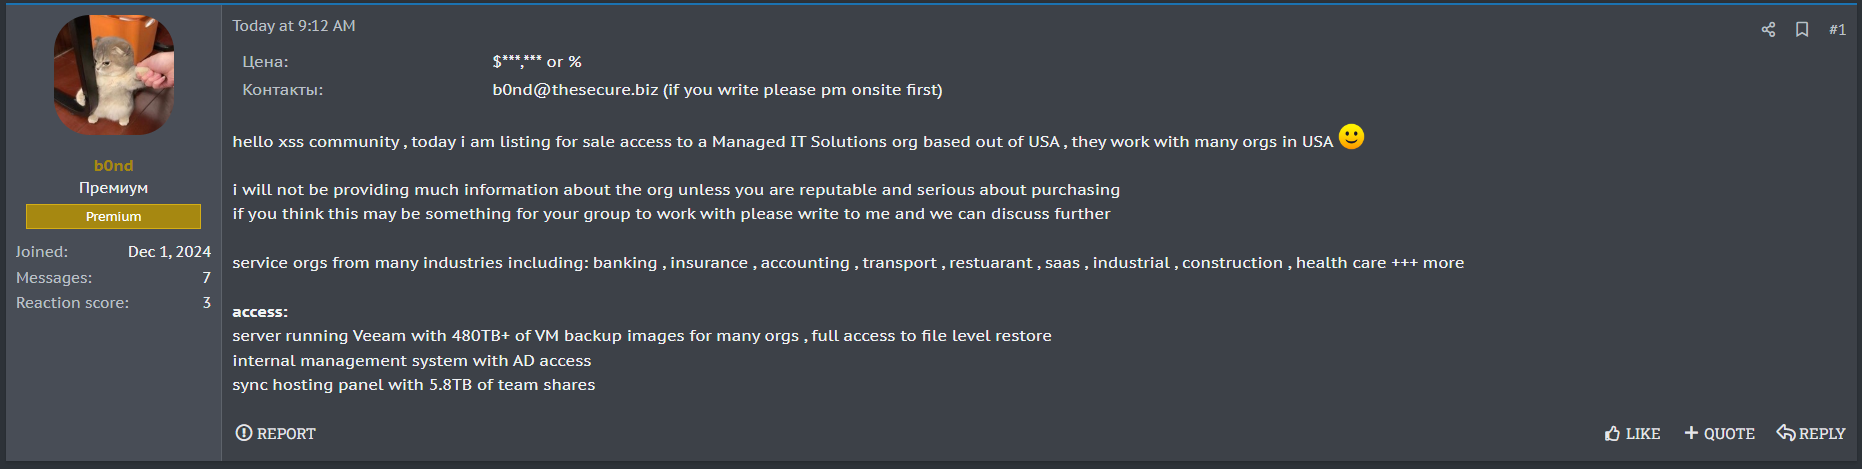Image resolution: width=1862 pixels, height=469 pixels.
Task: Click the b0nd@thesecure.biz contact address
Action: click(575, 90)
